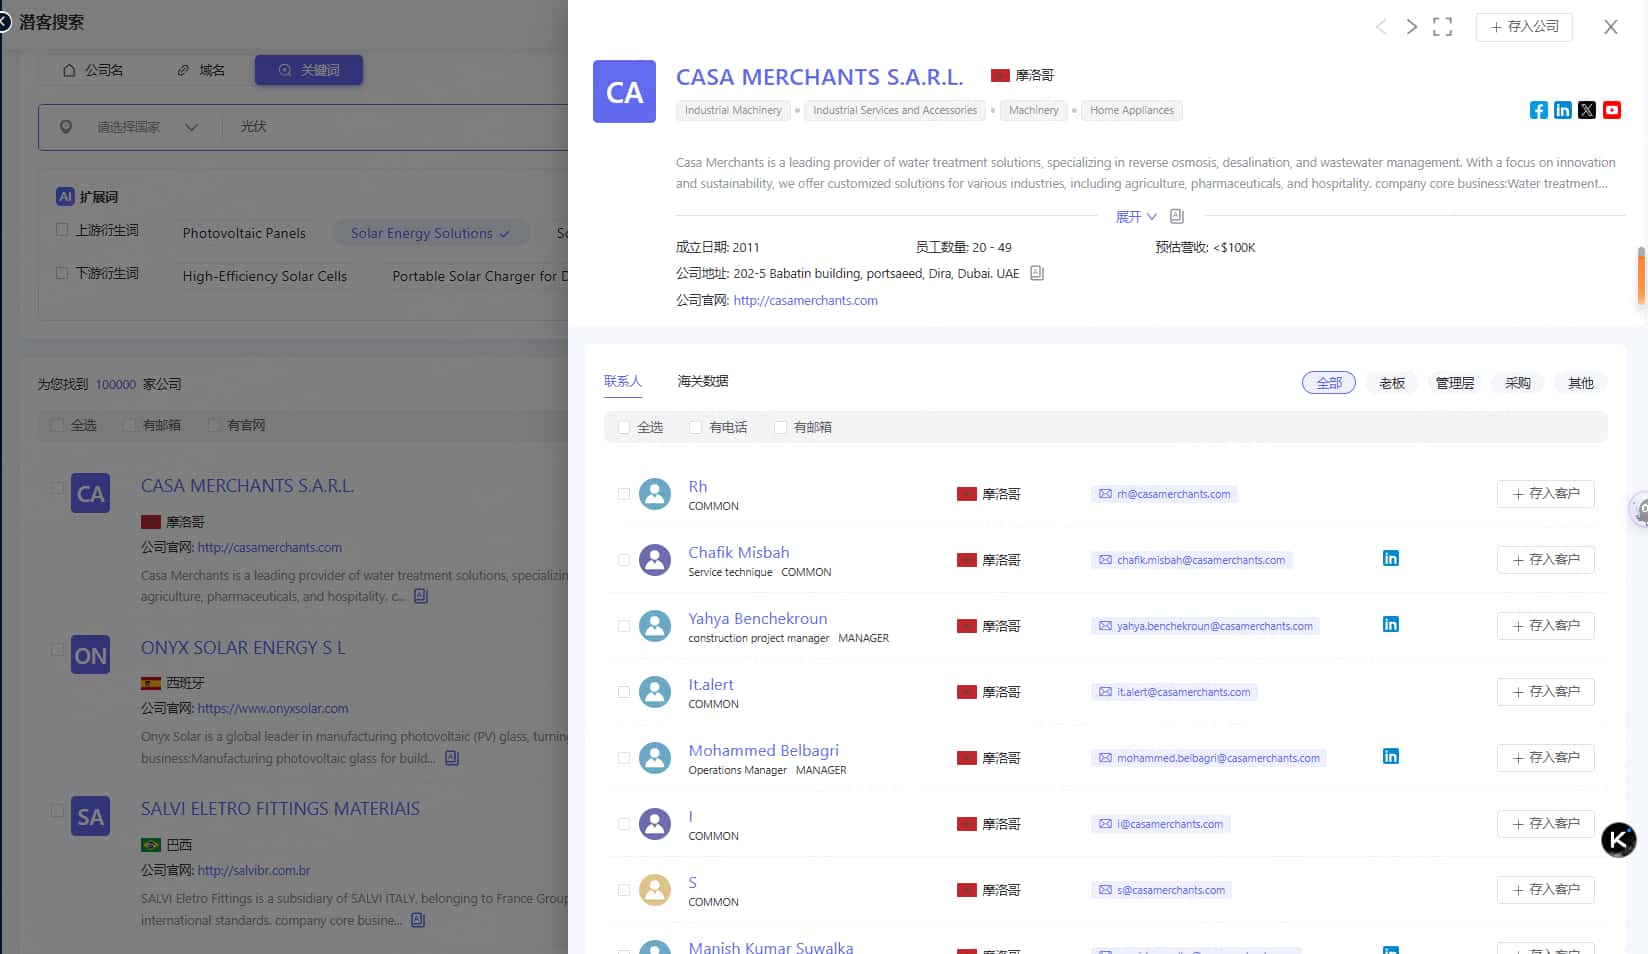Copy the company address with copy icon
Screen dimensions: 1648x954
[x=1037, y=273]
